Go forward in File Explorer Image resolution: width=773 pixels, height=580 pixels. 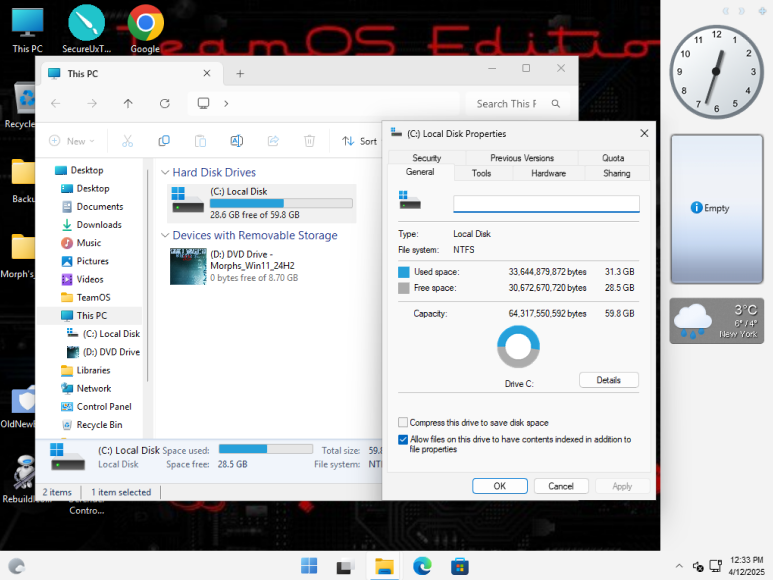coord(92,103)
